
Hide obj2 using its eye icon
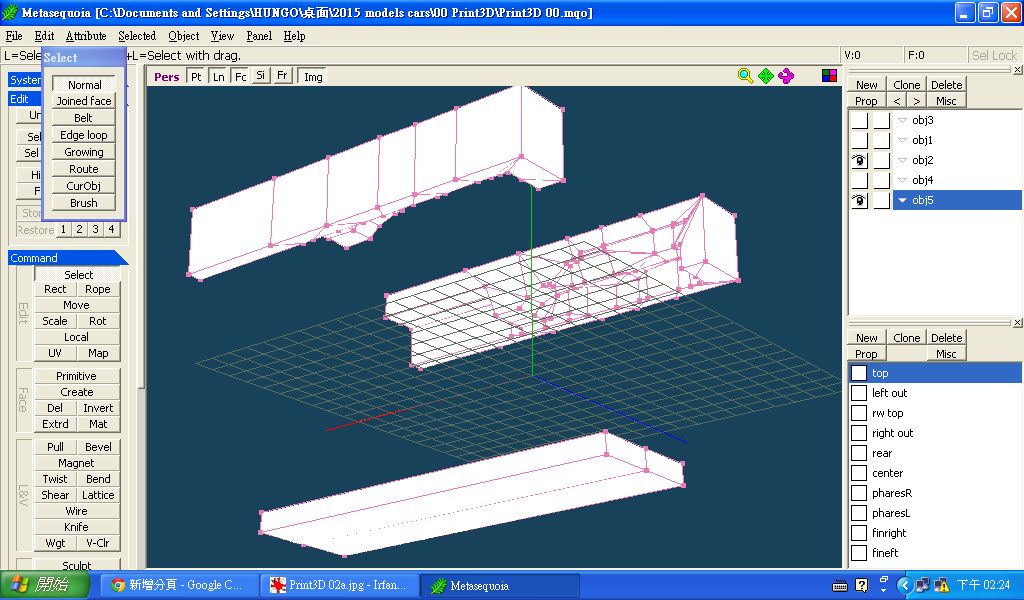click(859, 161)
